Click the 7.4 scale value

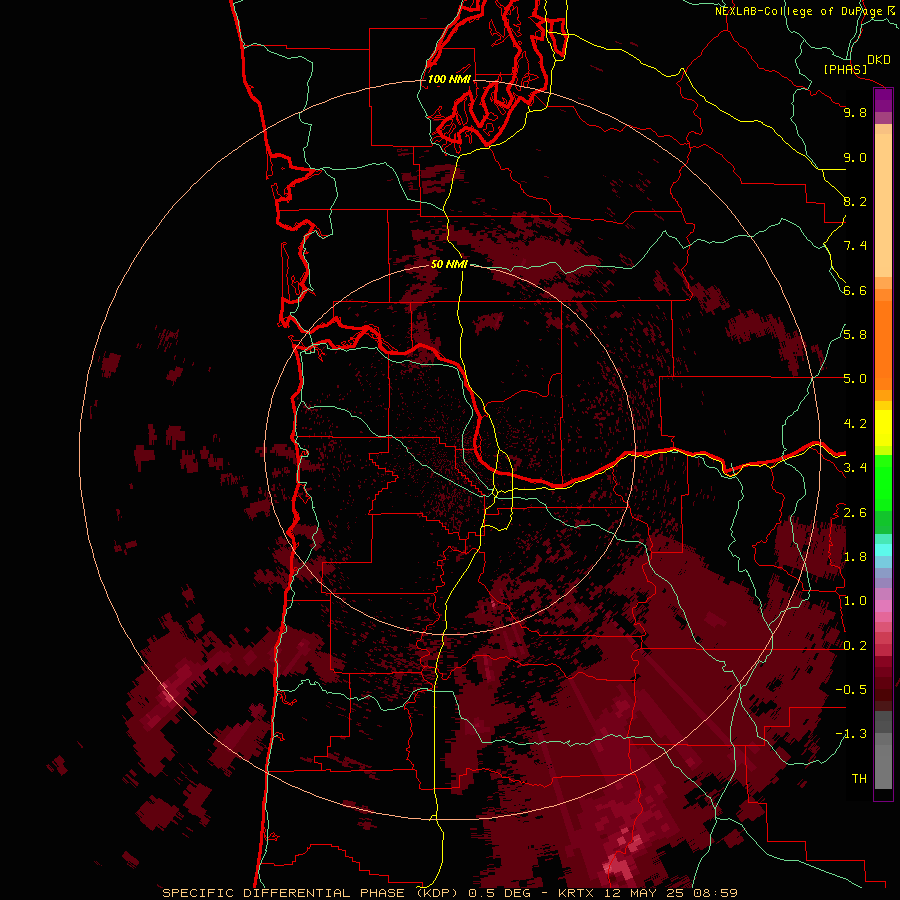click(x=855, y=246)
